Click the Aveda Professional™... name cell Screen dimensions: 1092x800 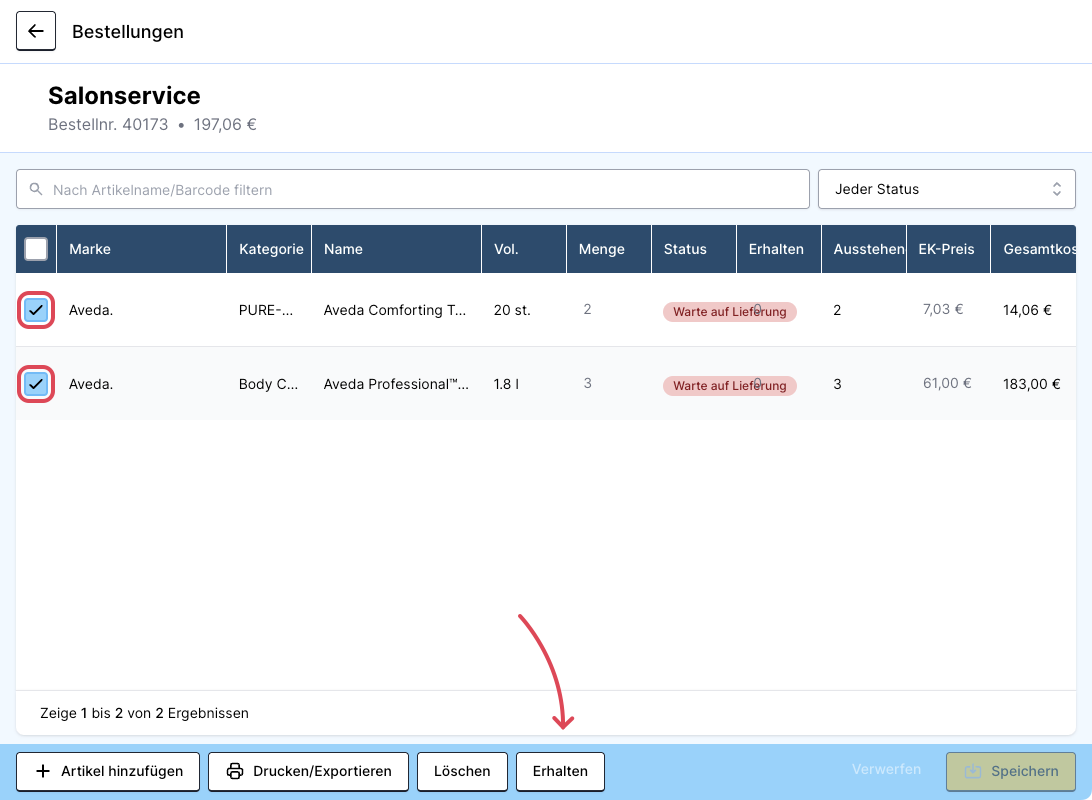pyautogui.click(x=396, y=384)
